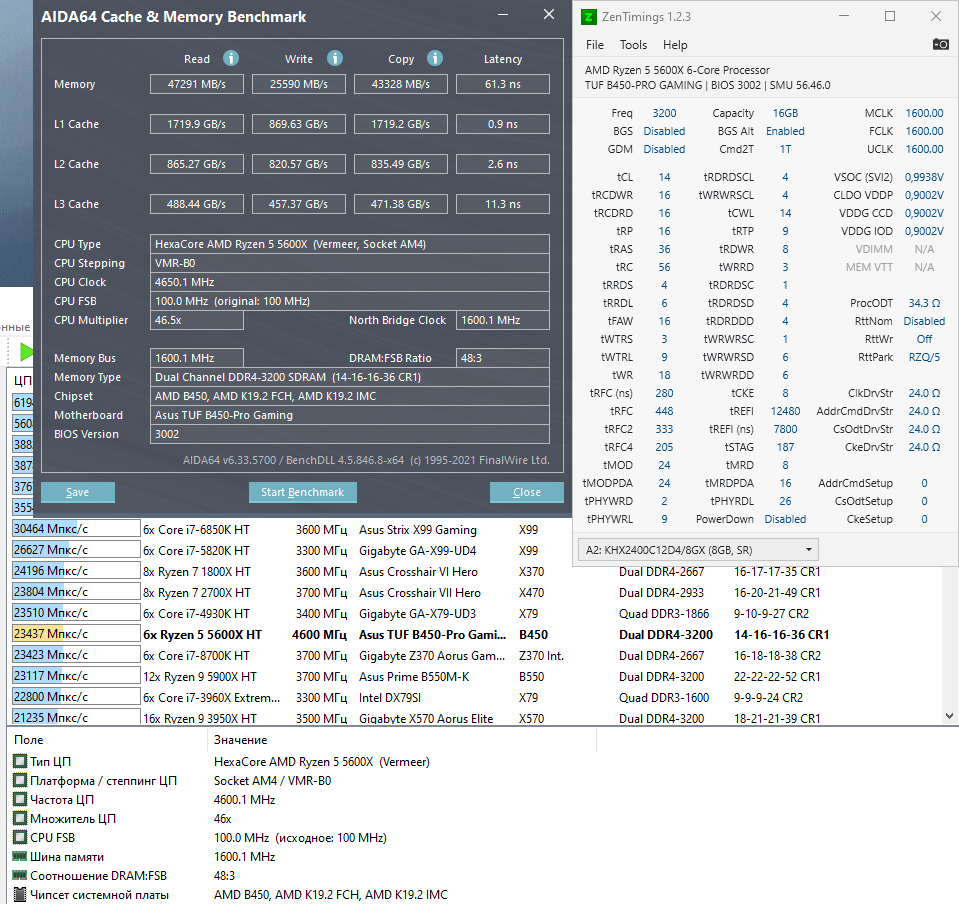Take a screenshot with ZenTimings camera icon
This screenshot has height=904, width=959.
[x=940, y=44]
